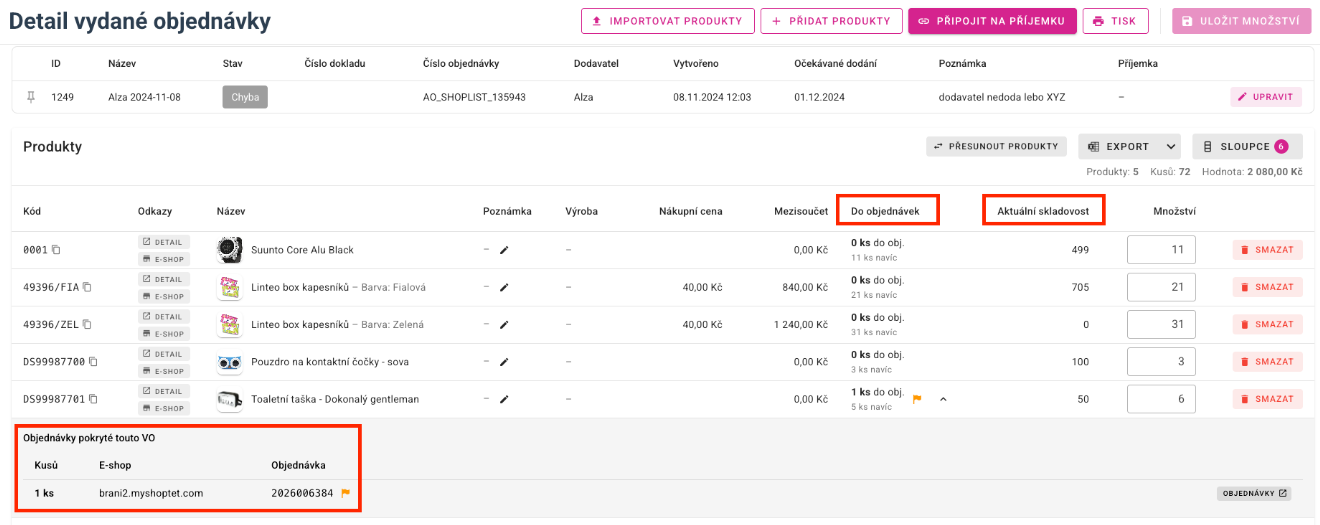Collapse covered orders chevron in the Toaletní taška row
This screenshot has width=1320, height=525.
point(943,399)
